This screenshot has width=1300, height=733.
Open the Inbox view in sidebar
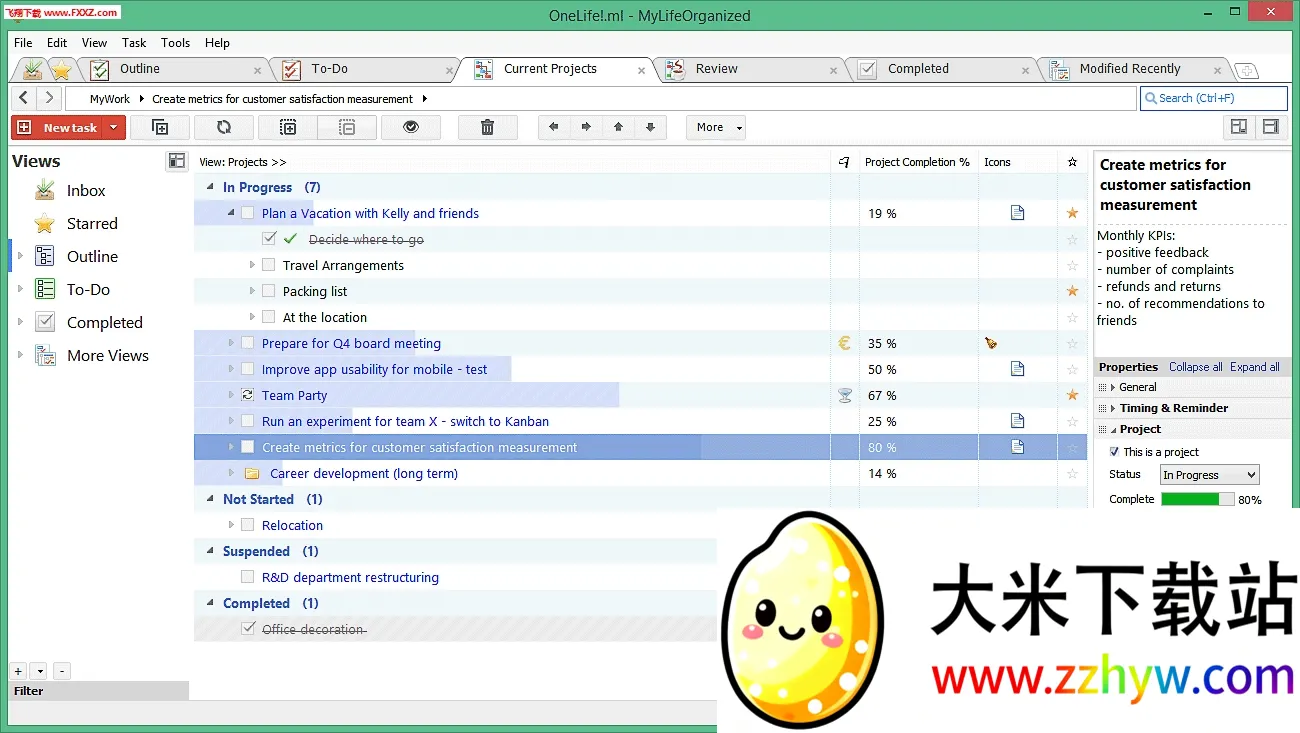pos(86,190)
